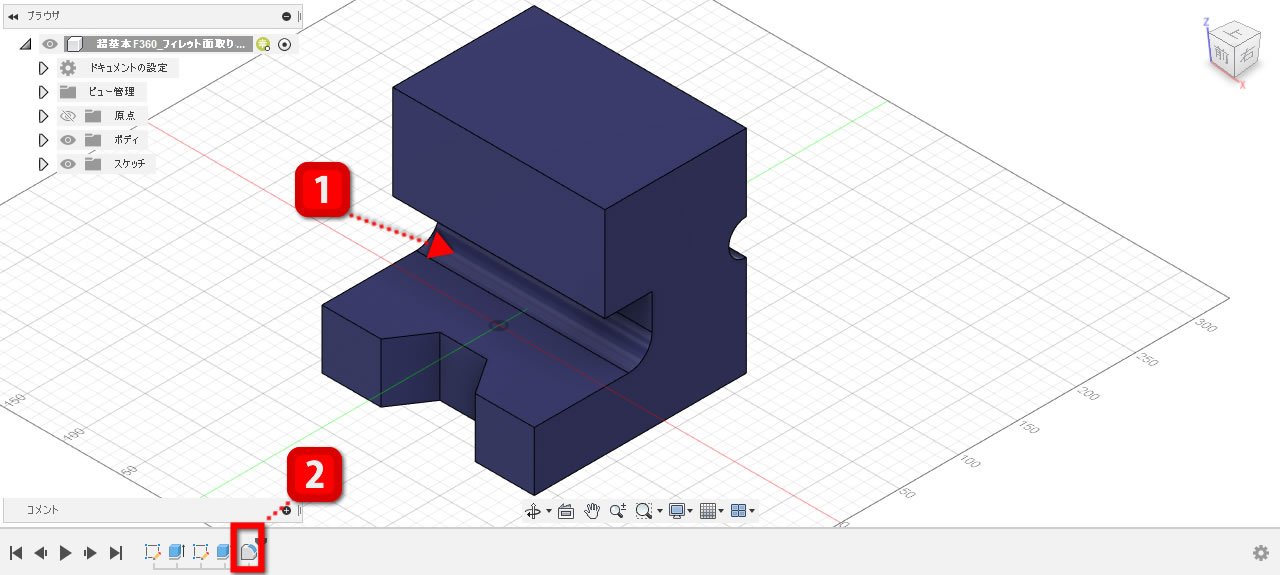Click the Viewports layout icon
The height and width of the screenshot is (575, 1280).
(738, 511)
